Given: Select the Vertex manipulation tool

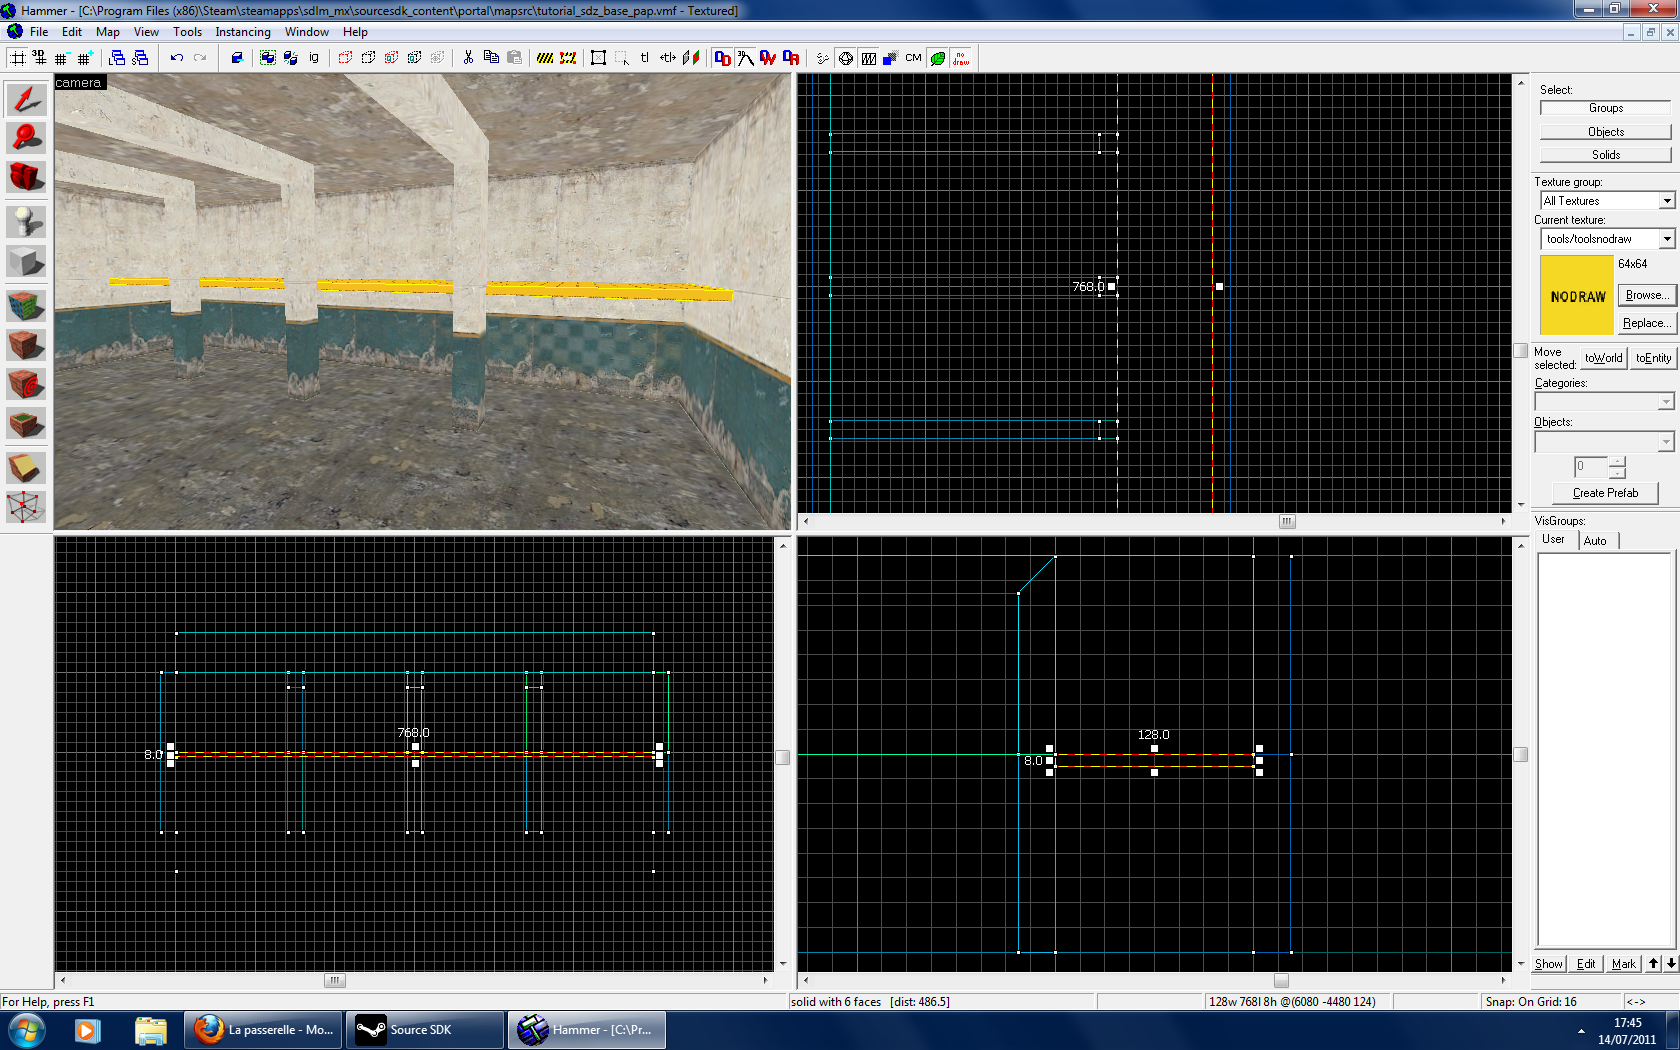Looking at the screenshot, I should 26,507.
